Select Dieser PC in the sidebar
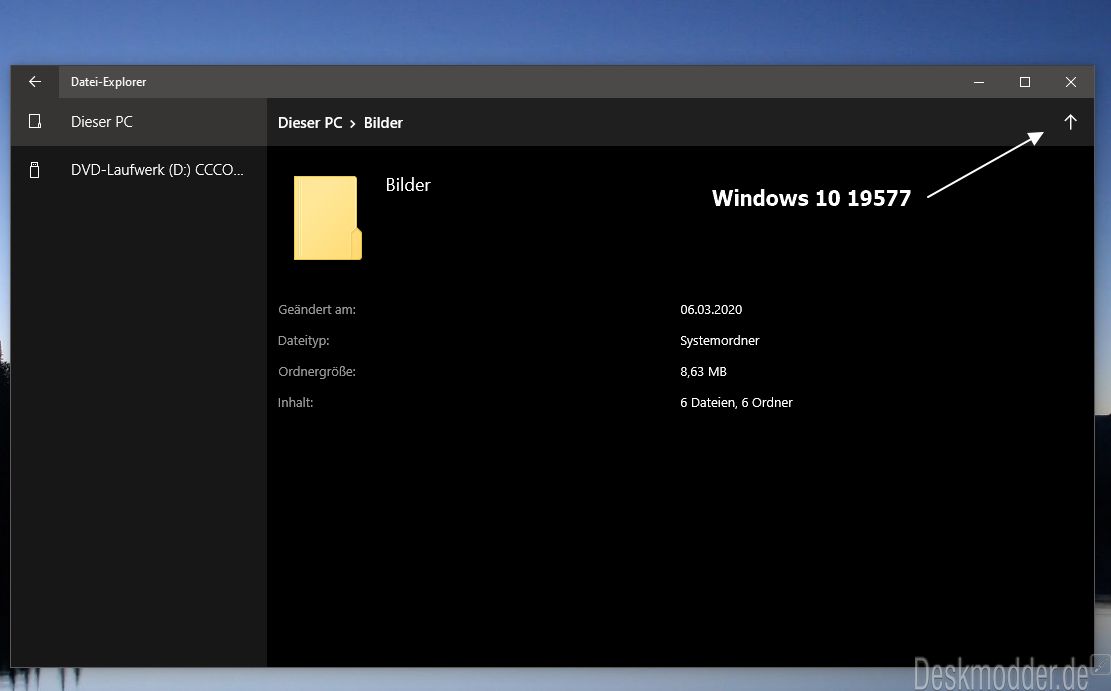 pyautogui.click(x=139, y=122)
